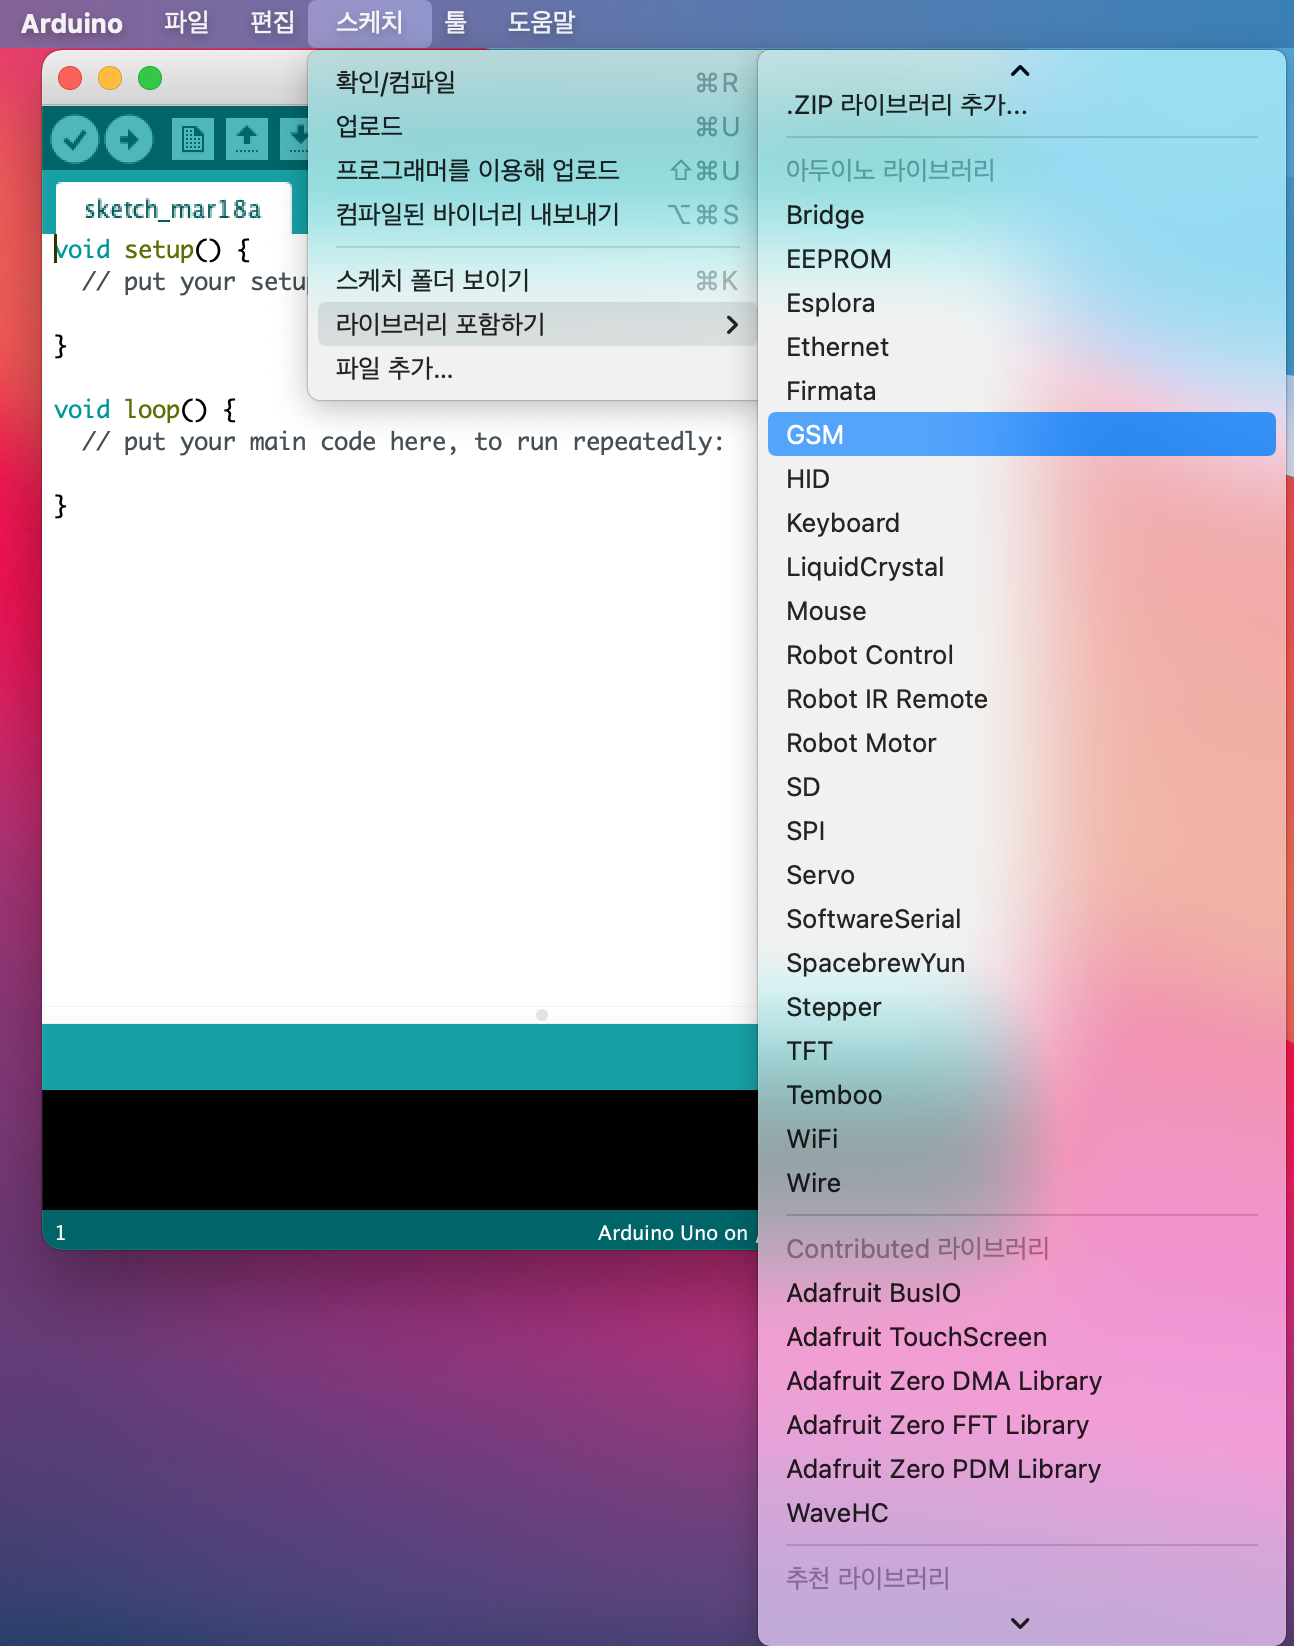Include the Stepper library
Screen dimensions: 1294x1646
pyautogui.click(x=1021, y=1007)
